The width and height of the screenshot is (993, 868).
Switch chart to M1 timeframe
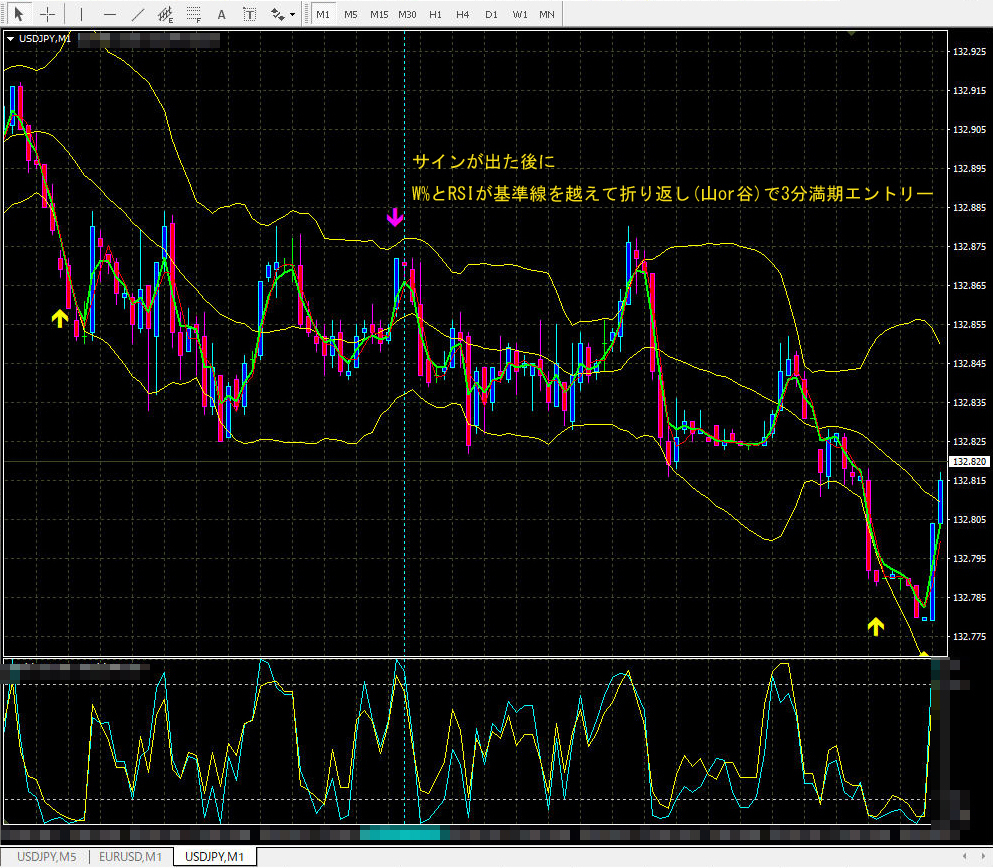click(x=323, y=14)
